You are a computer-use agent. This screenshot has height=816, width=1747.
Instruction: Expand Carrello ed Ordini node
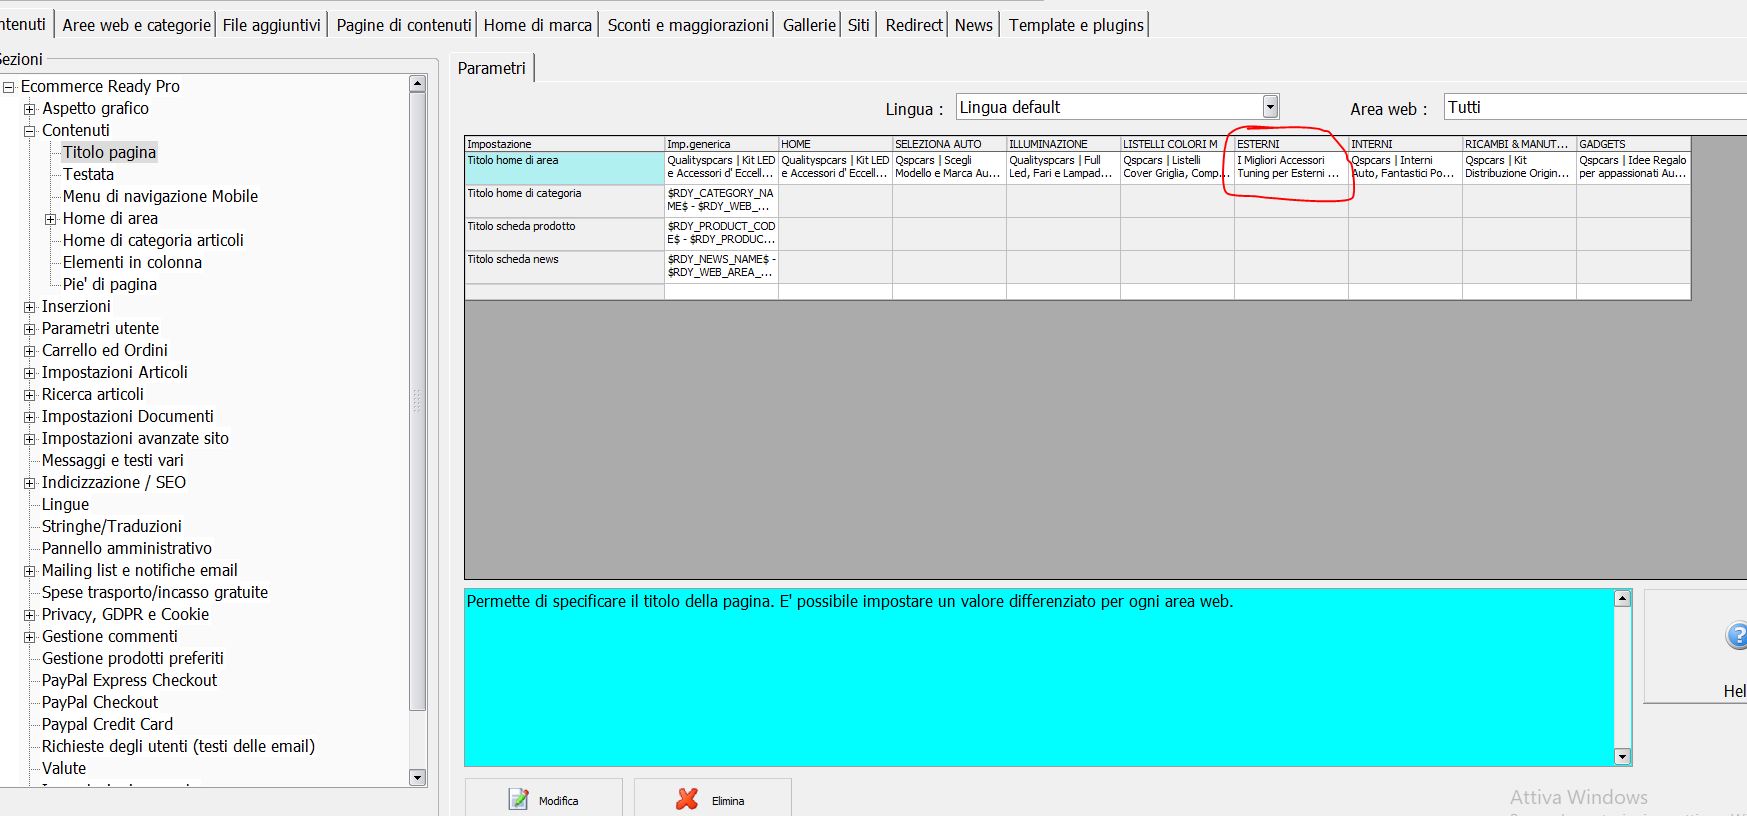point(30,351)
